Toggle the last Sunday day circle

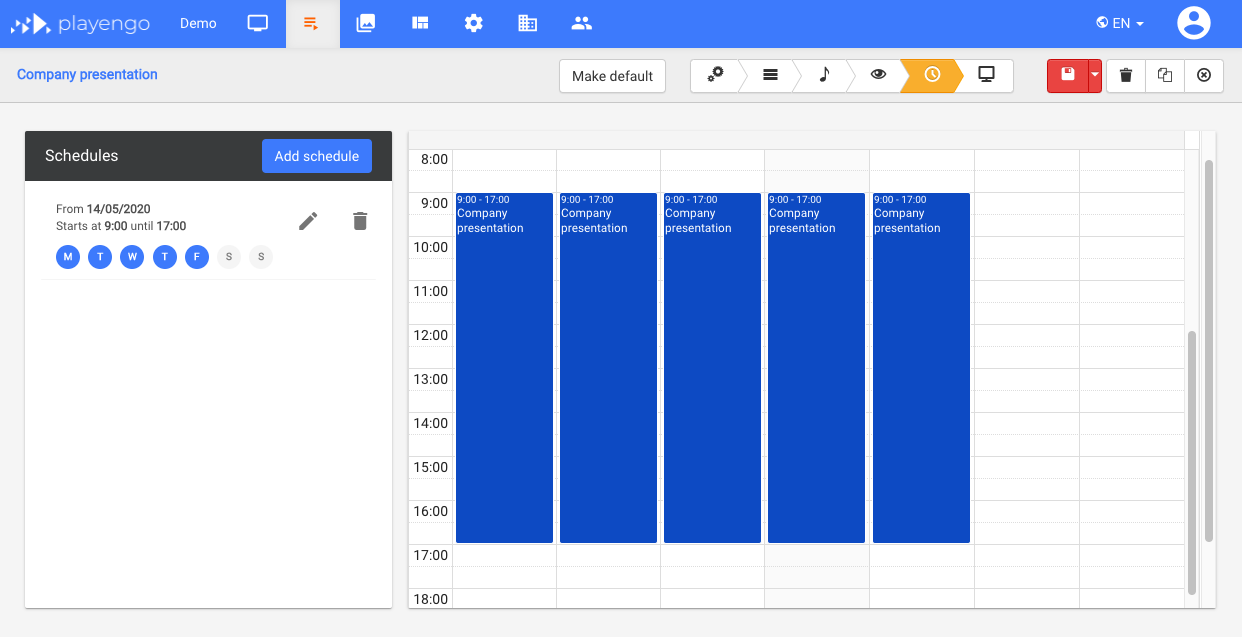click(x=261, y=257)
